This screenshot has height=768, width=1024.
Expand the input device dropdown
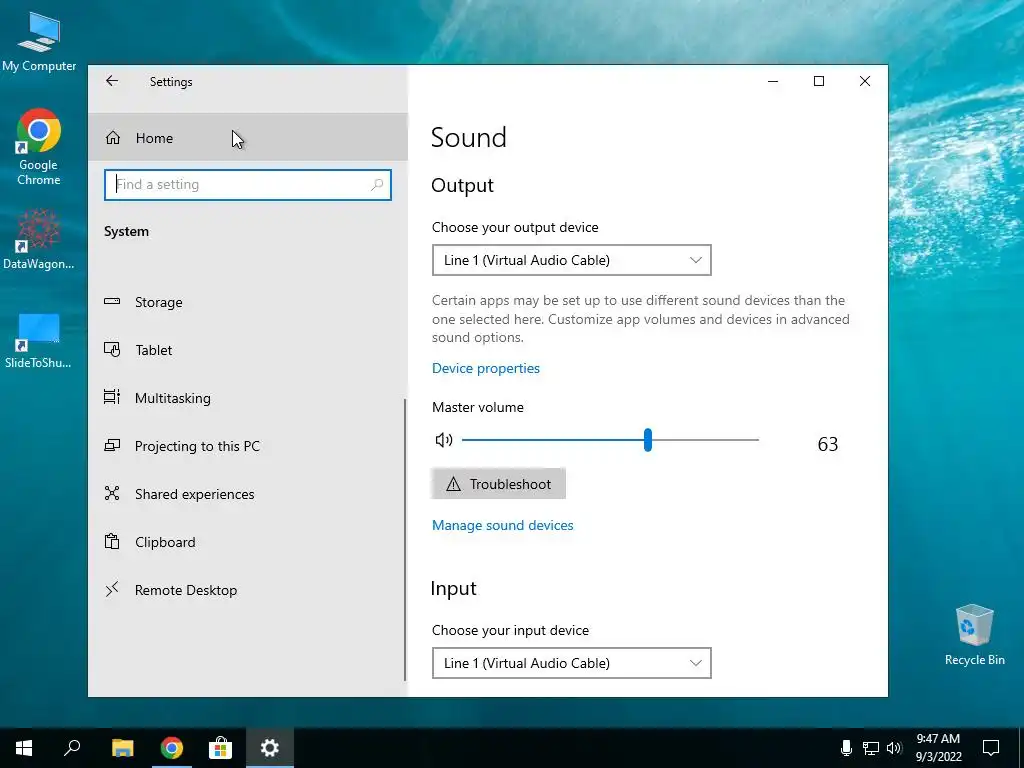pos(571,663)
